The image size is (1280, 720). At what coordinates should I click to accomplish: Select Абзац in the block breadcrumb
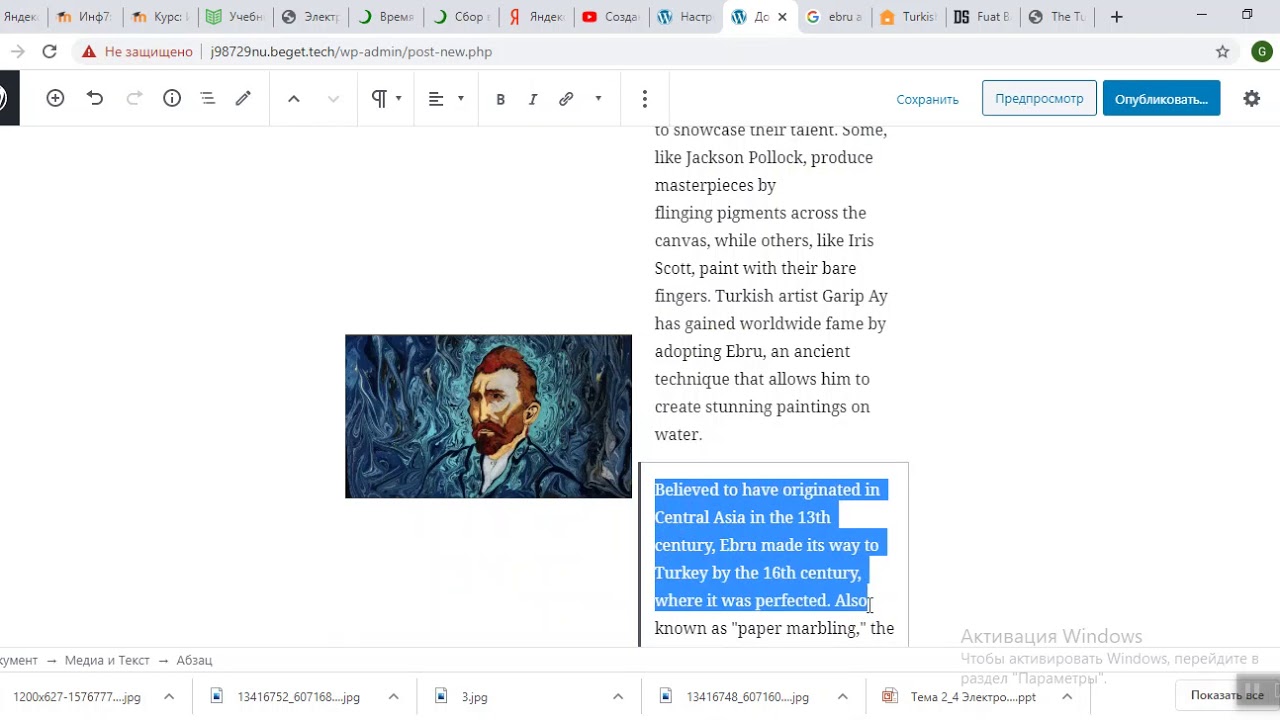[x=194, y=660]
